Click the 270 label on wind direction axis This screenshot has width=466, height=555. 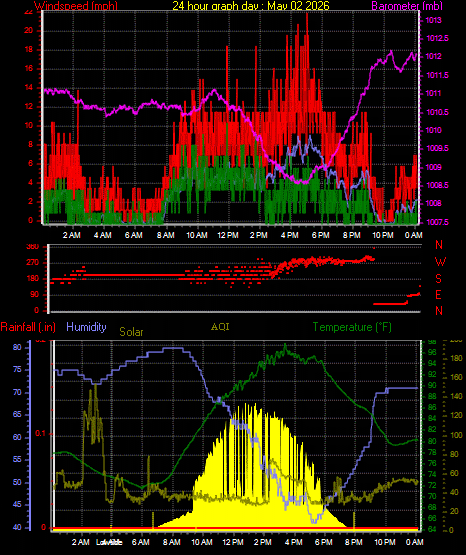33,263
